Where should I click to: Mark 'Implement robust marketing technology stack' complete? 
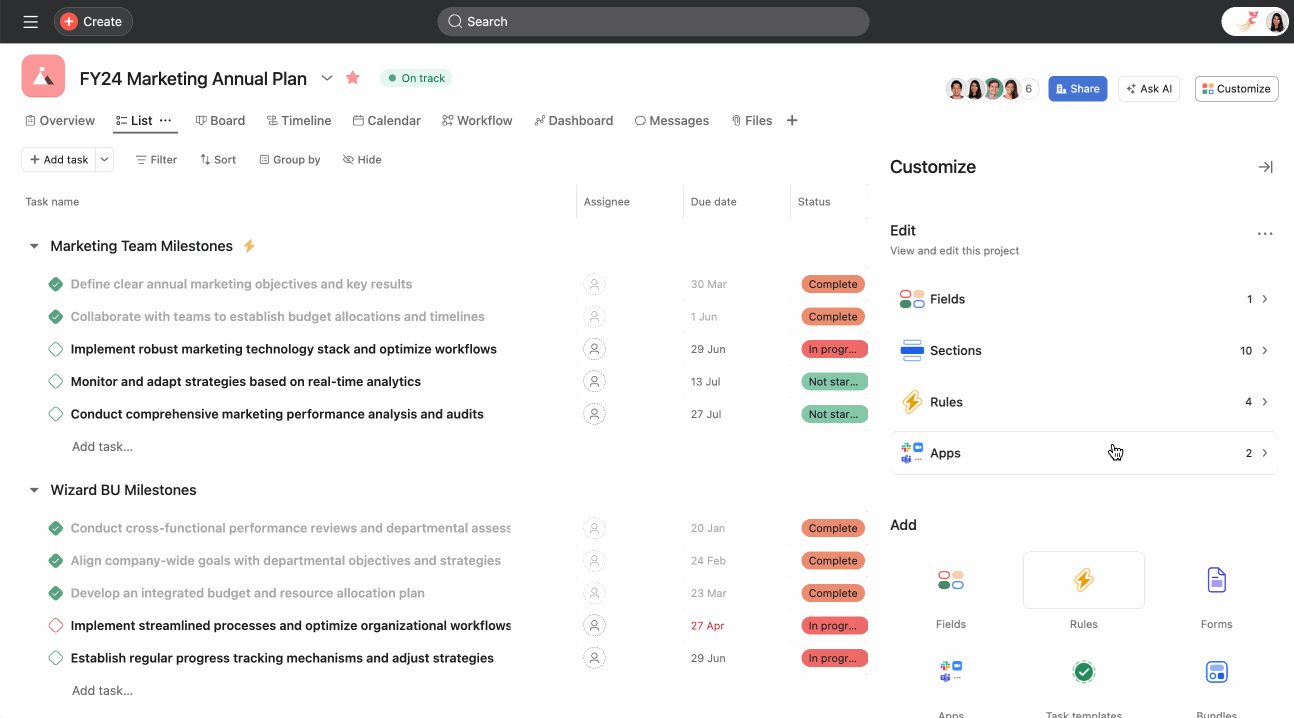pyautogui.click(x=56, y=349)
